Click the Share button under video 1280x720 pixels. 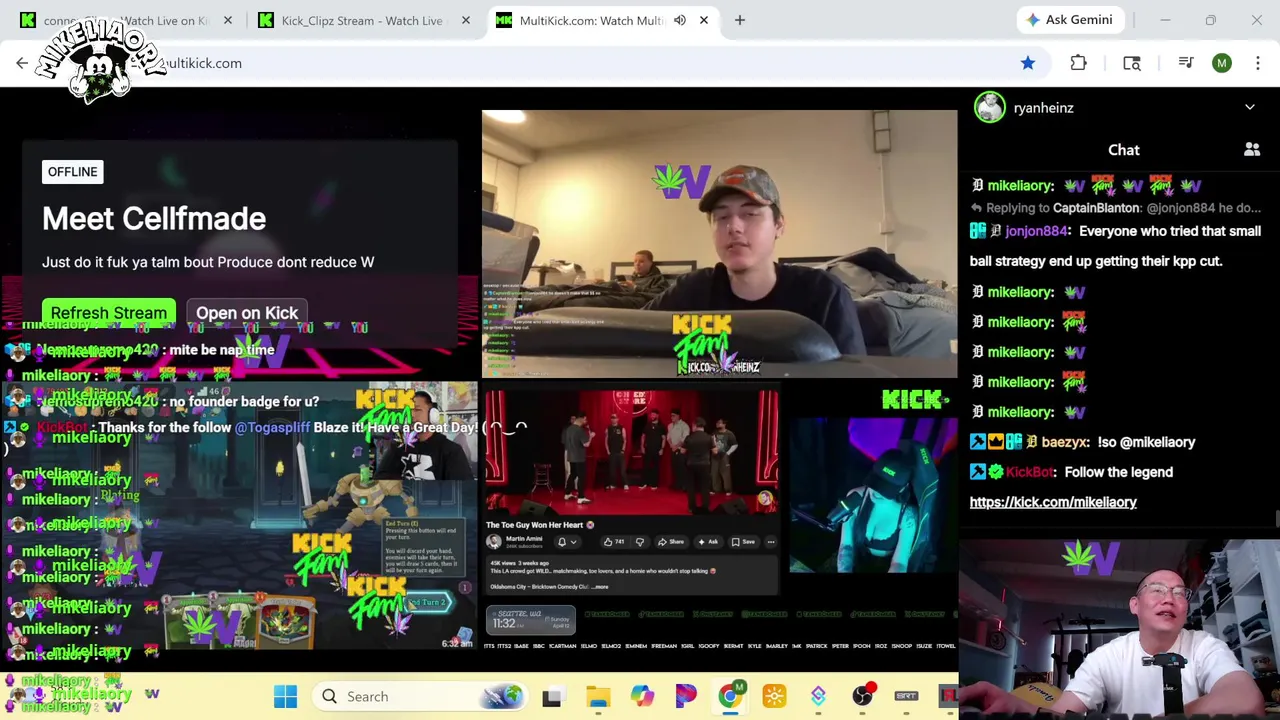670,542
